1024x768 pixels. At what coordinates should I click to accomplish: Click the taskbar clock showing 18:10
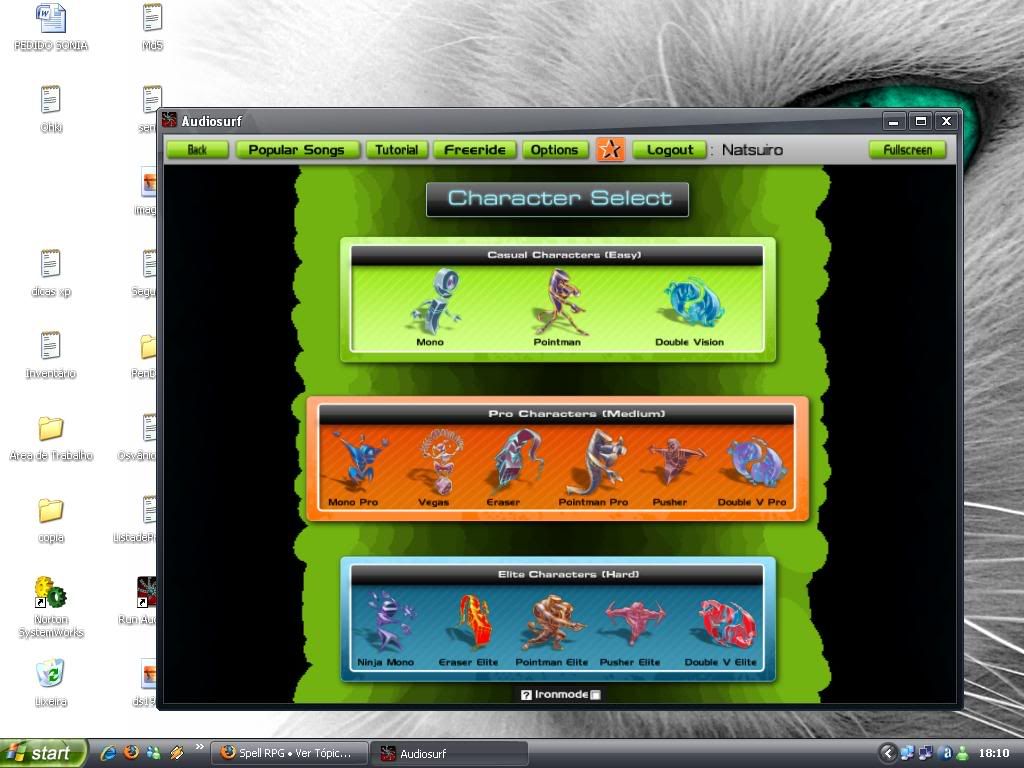tap(993, 753)
